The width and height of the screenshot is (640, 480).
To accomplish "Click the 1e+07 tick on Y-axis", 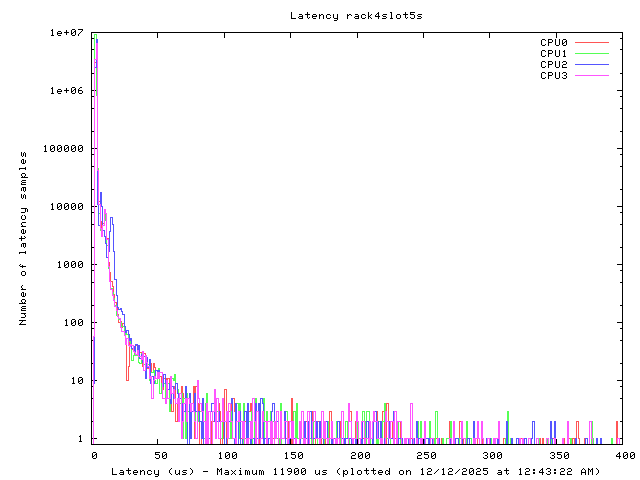I will tap(66, 33).
